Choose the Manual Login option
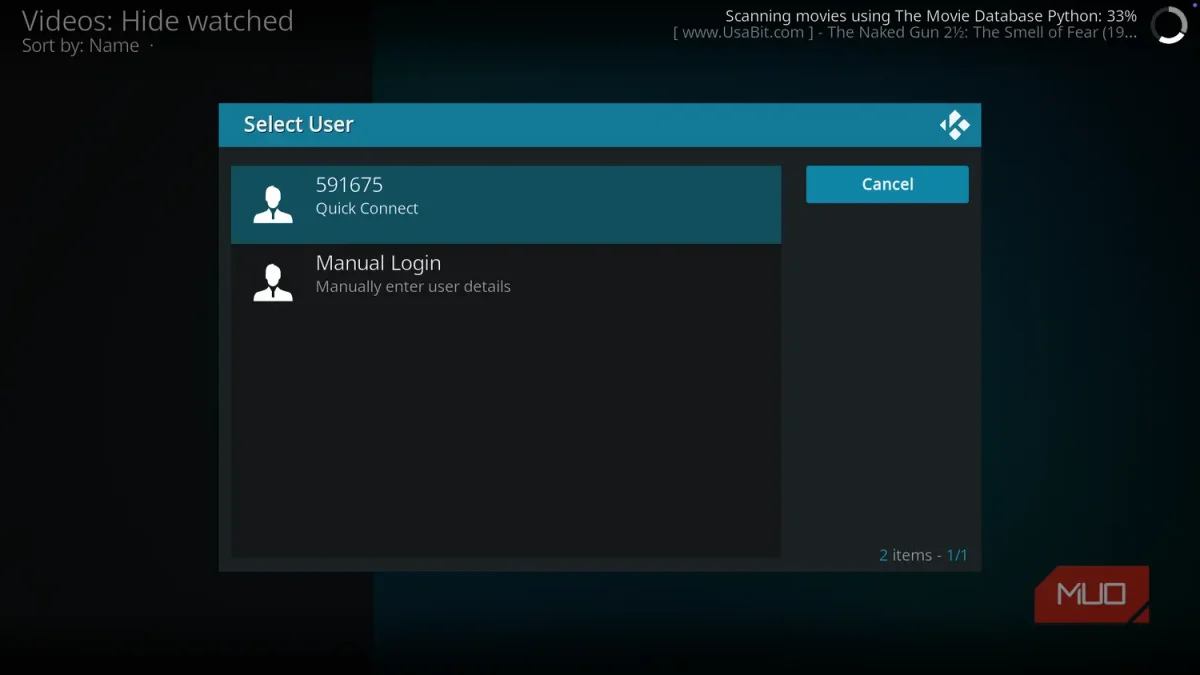Image resolution: width=1200 pixels, height=675 pixels. click(505, 282)
